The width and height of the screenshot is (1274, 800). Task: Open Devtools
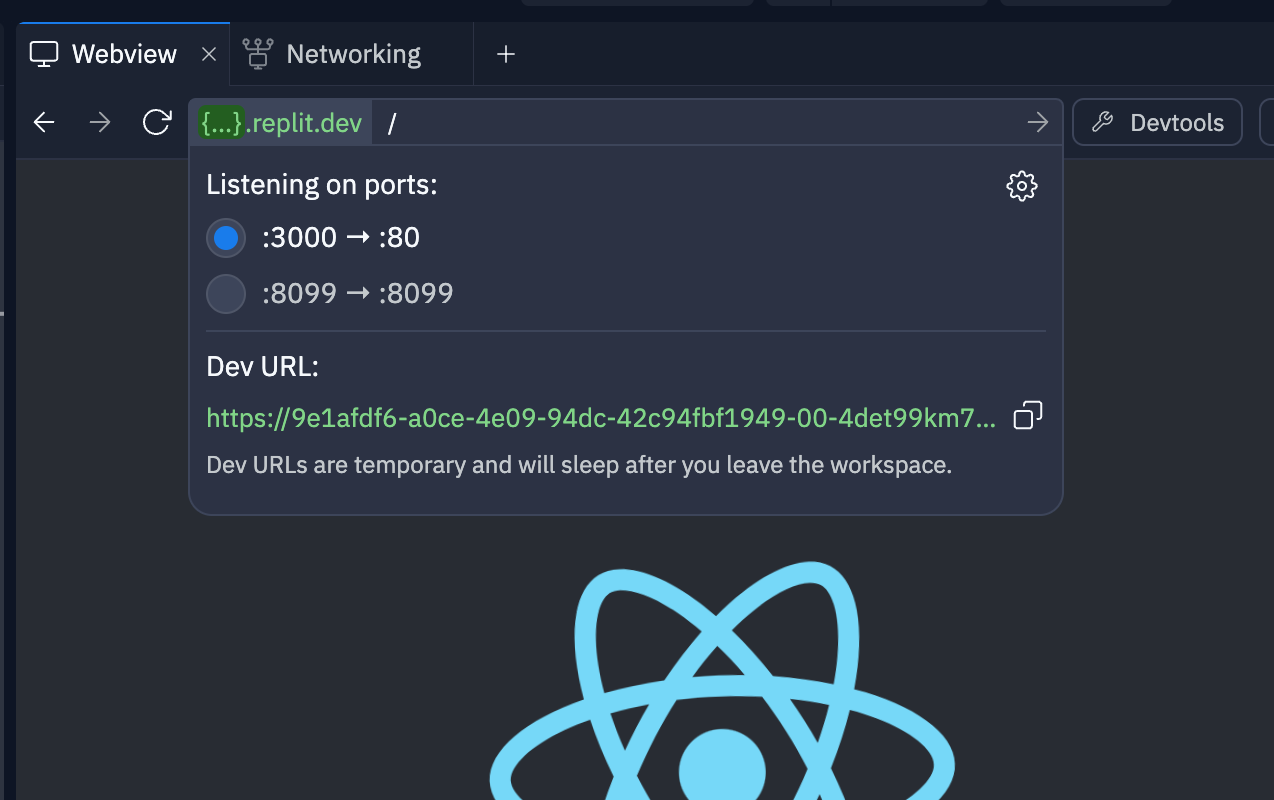point(1158,122)
